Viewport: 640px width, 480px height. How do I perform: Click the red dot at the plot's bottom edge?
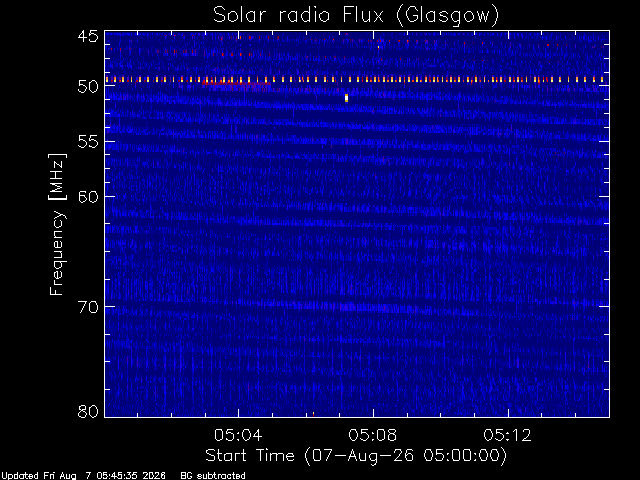coord(313,414)
